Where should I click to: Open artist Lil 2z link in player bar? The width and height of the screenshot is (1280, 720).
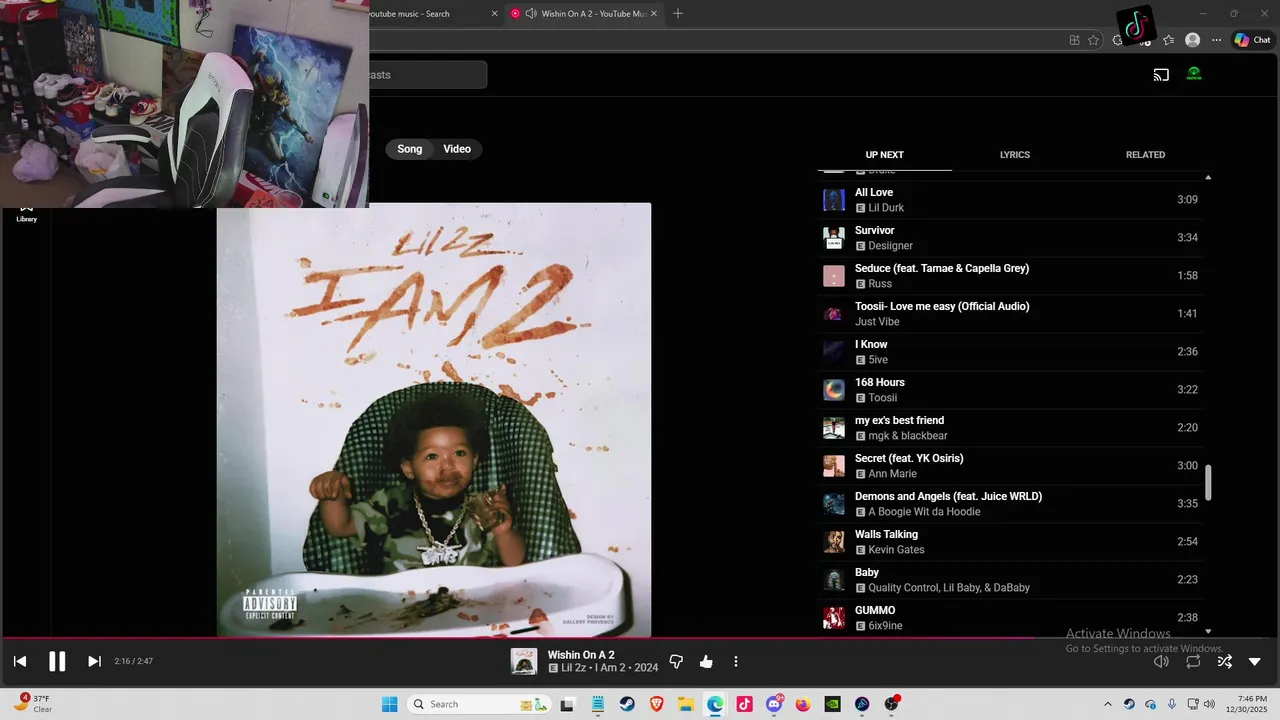(x=574, y=668)
